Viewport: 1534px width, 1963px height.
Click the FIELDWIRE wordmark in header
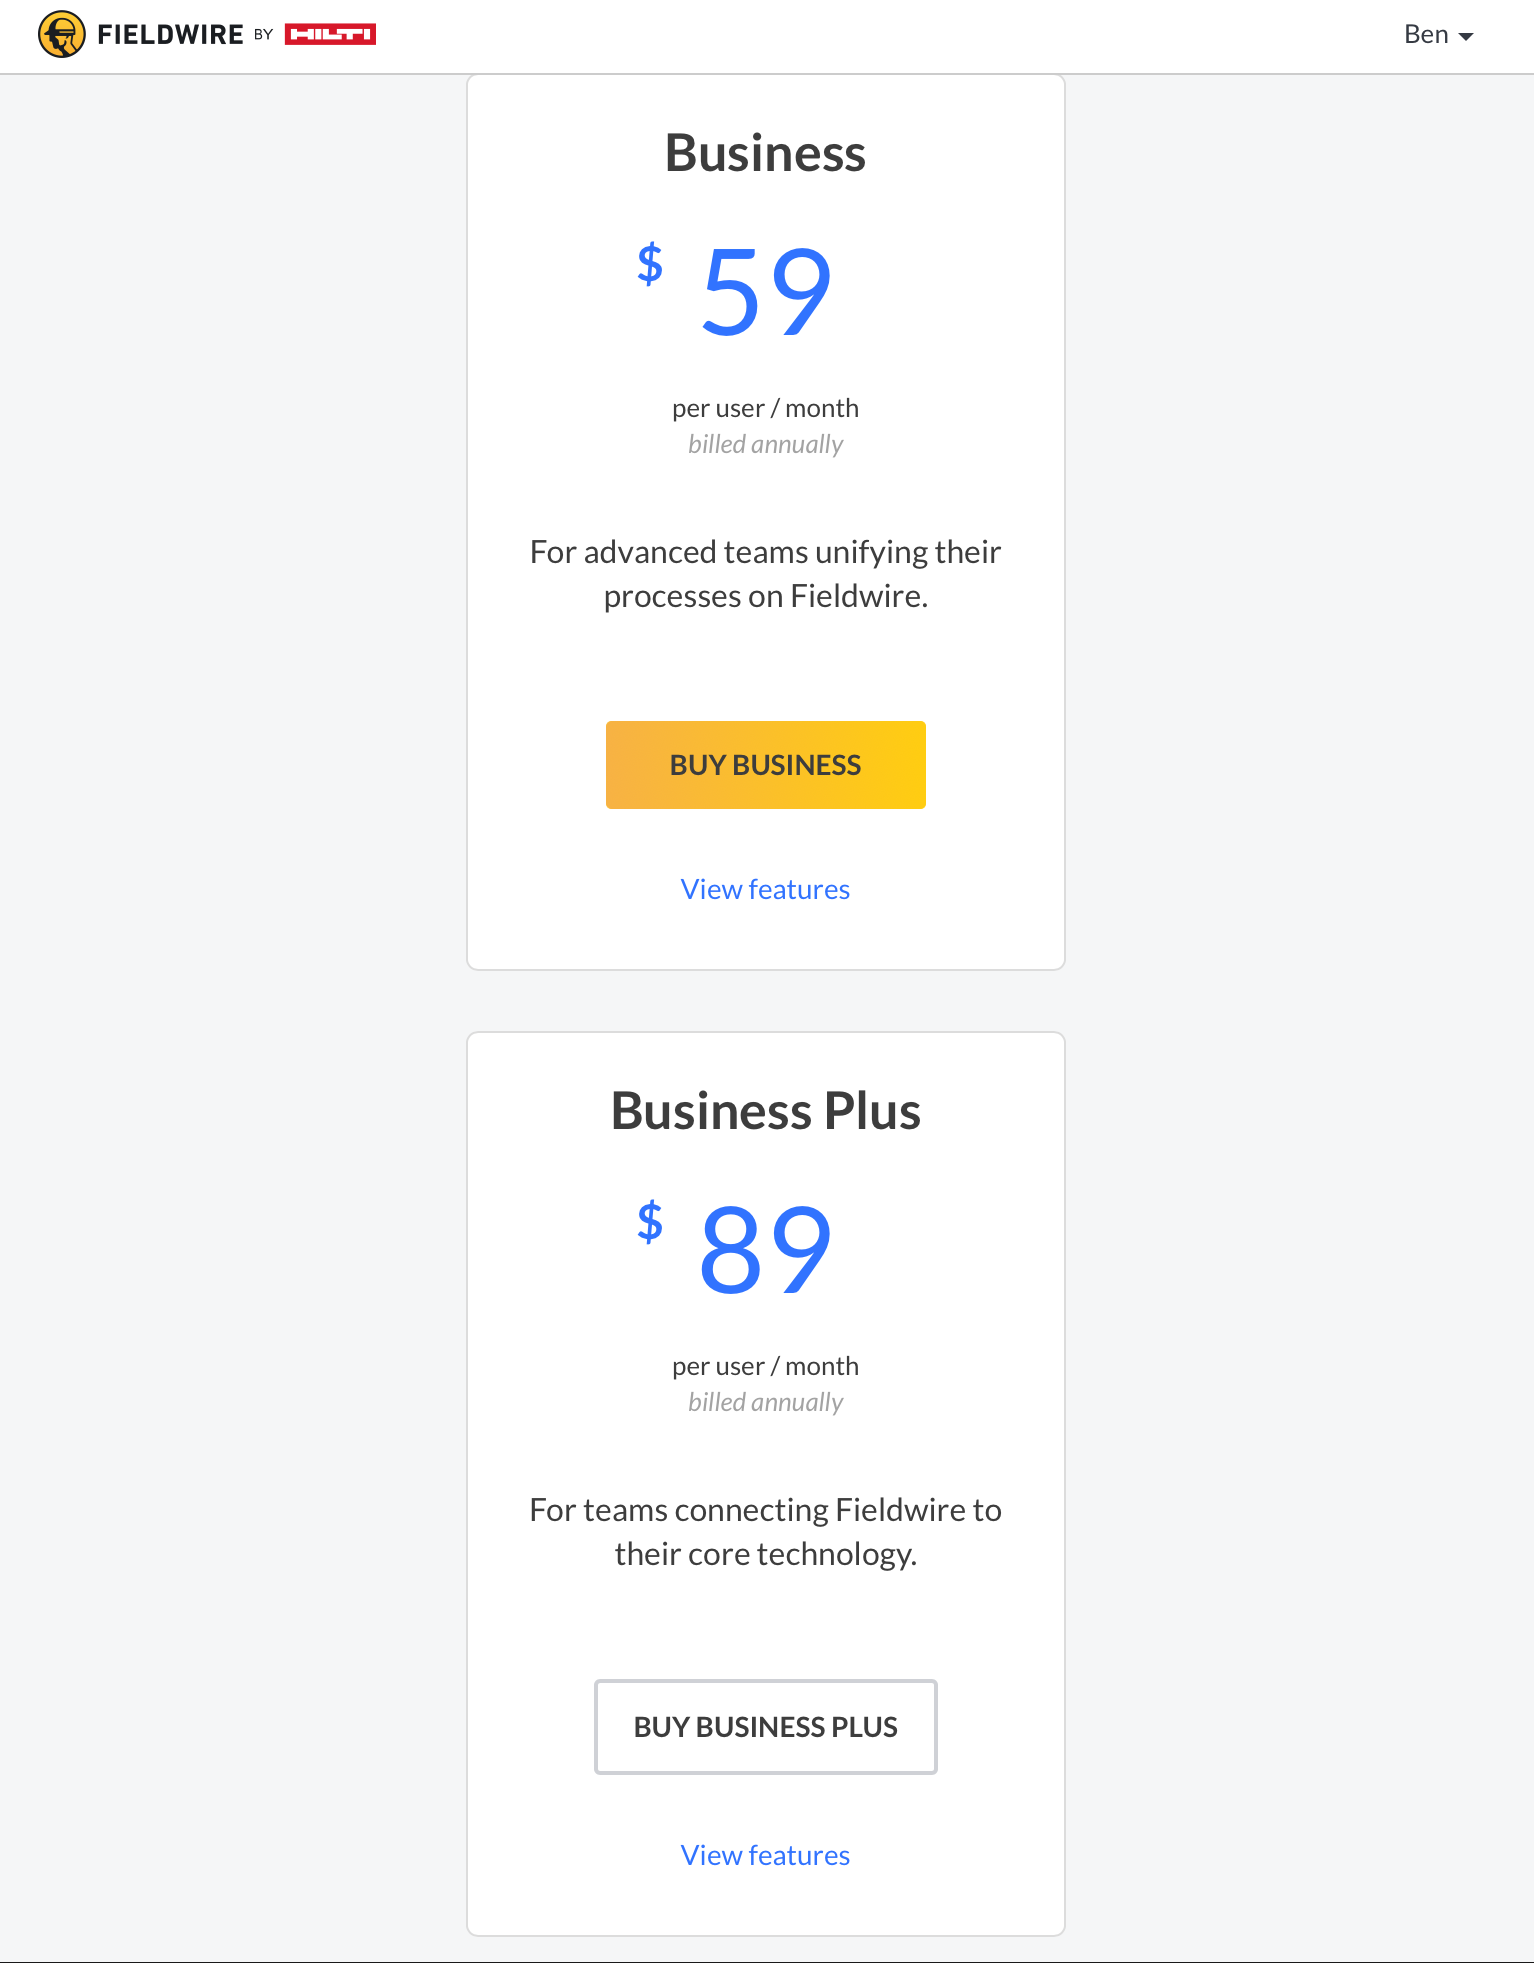[x=170, y=35]
